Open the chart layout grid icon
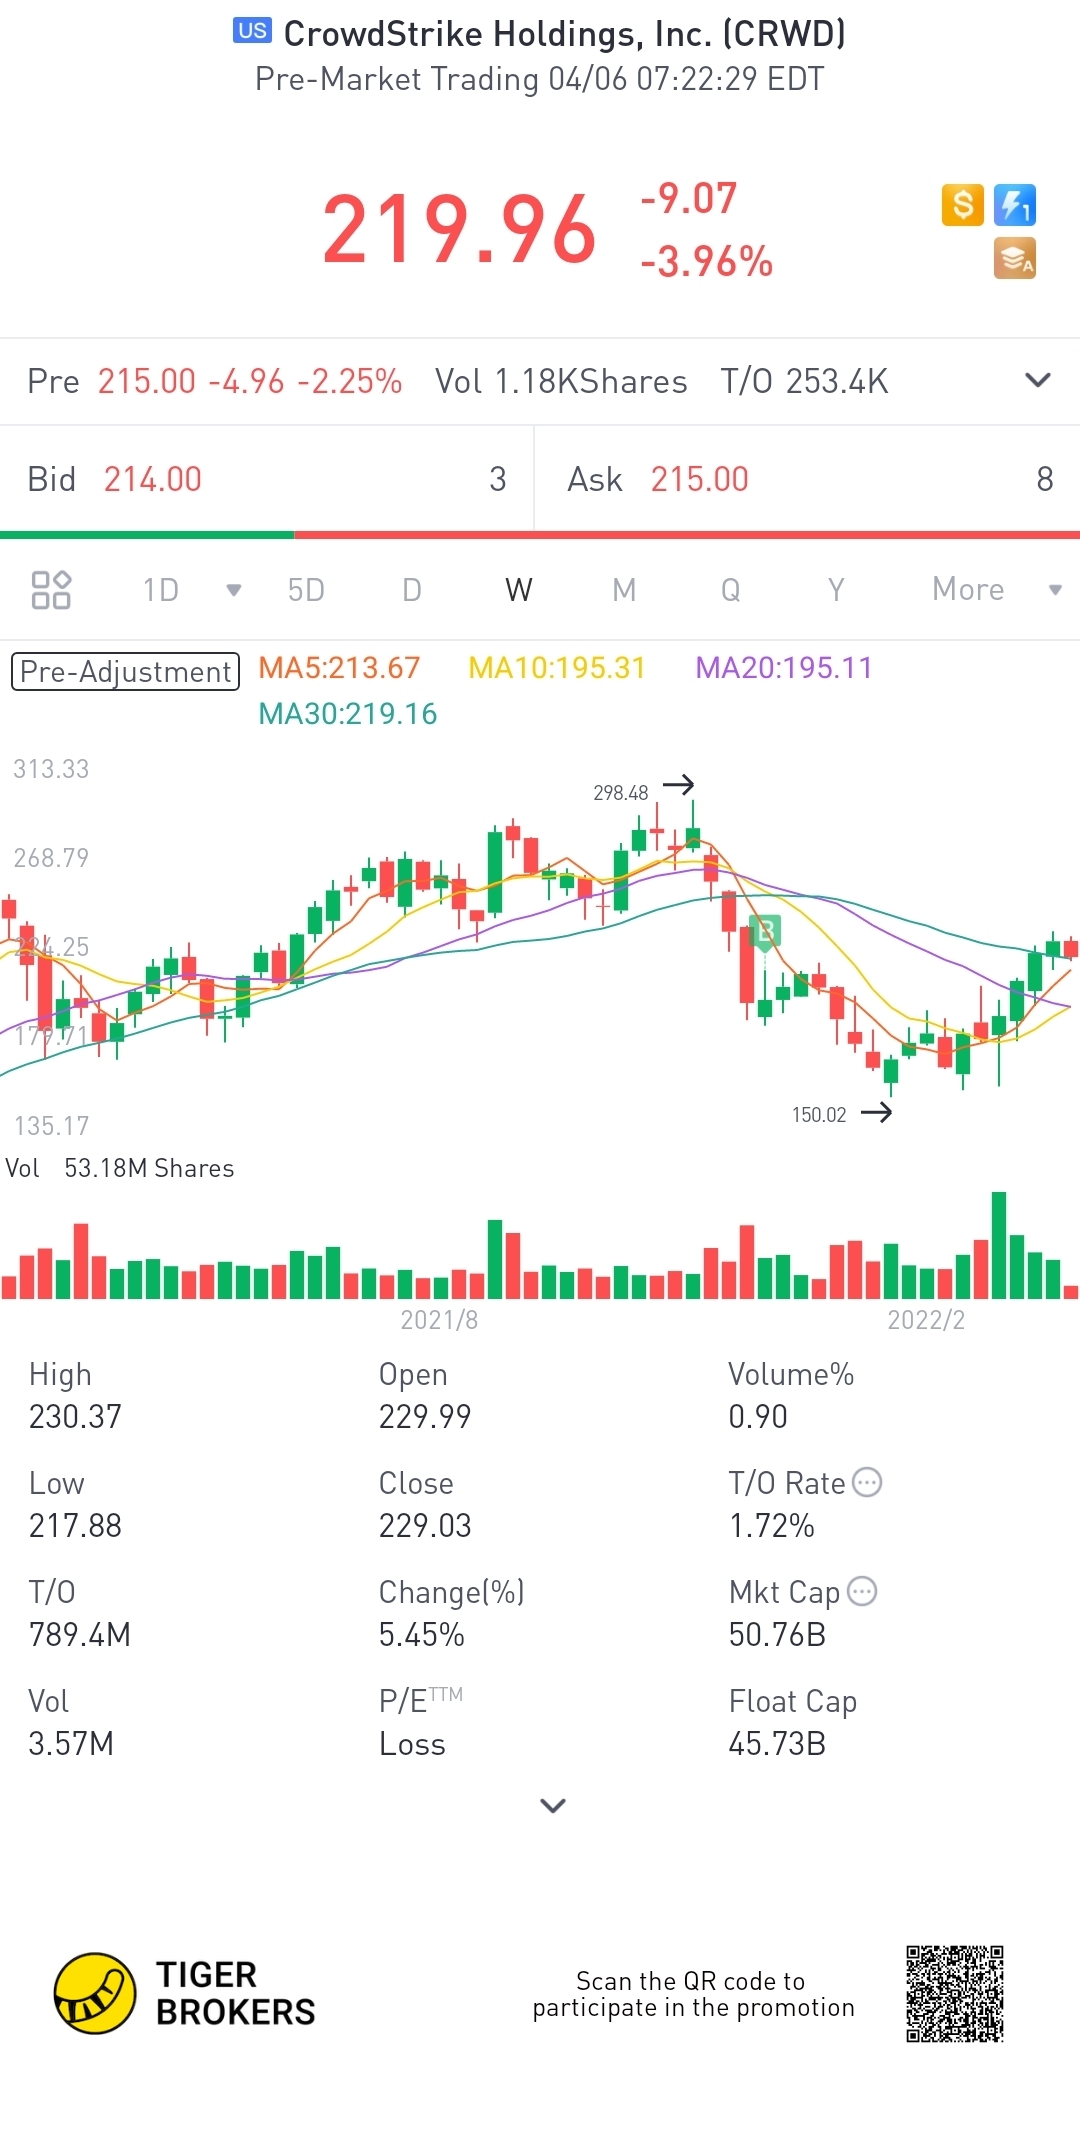Image resolution: width=1080 pixels, height=2145 pixels. [51, 590]
